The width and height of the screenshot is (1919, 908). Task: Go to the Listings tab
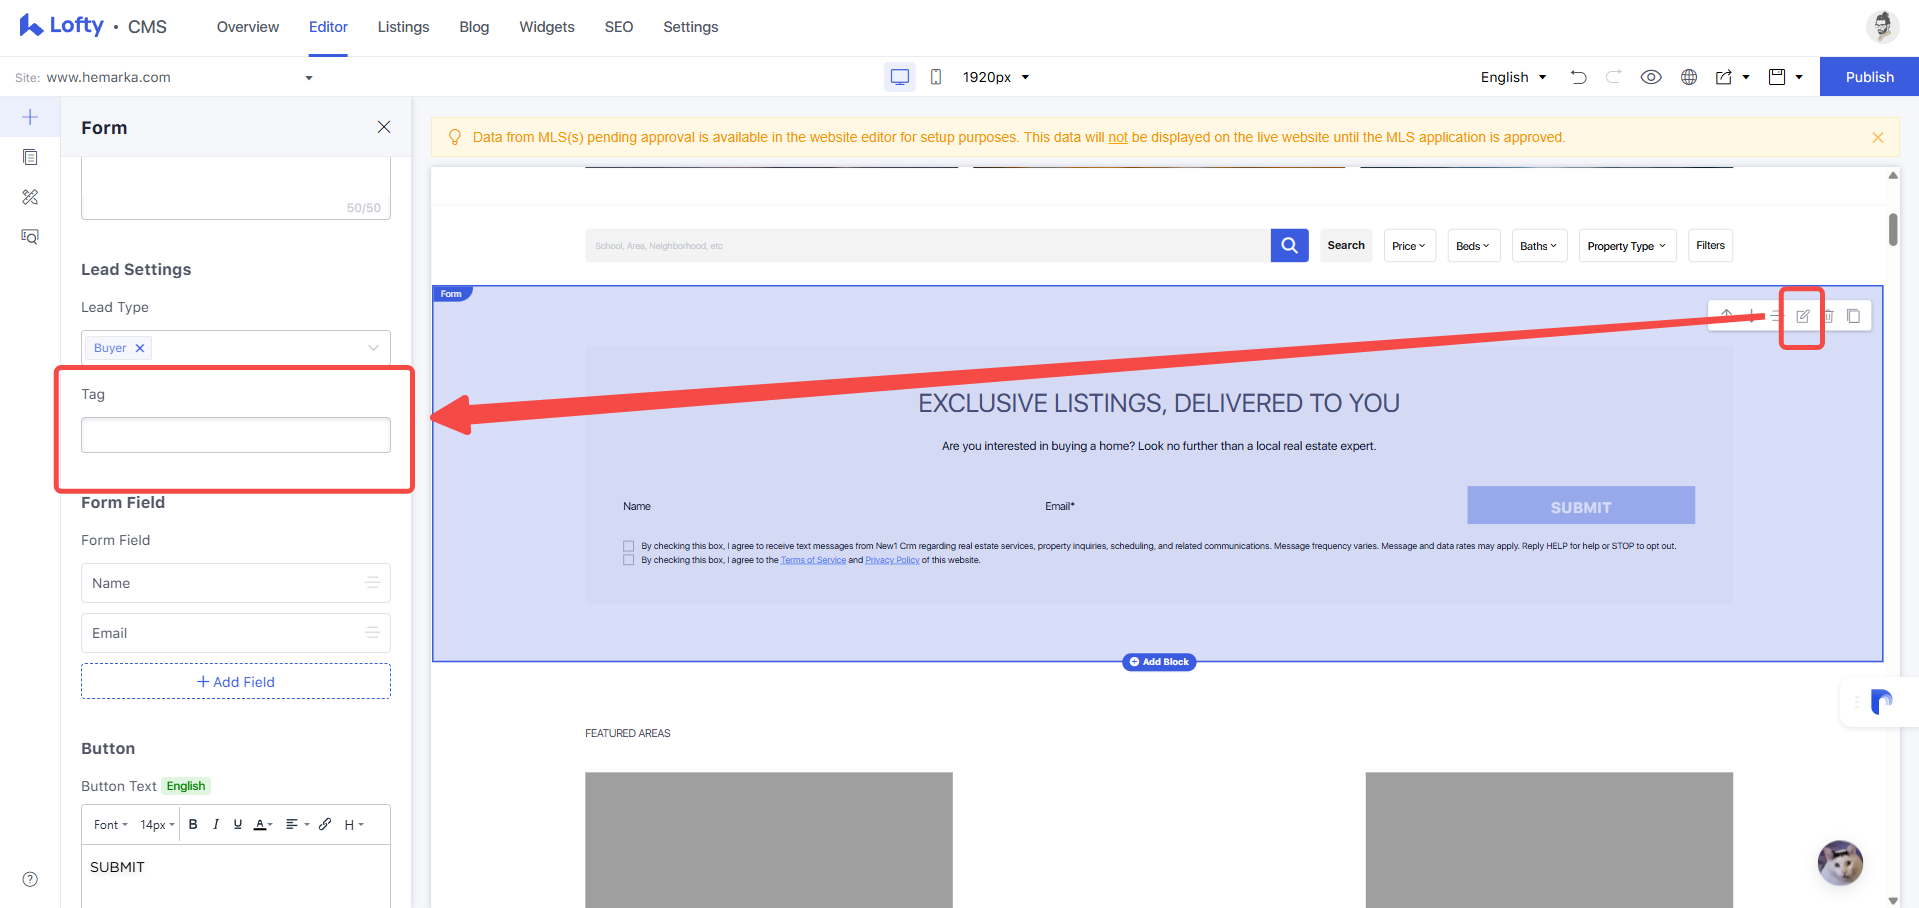point(403,27)
